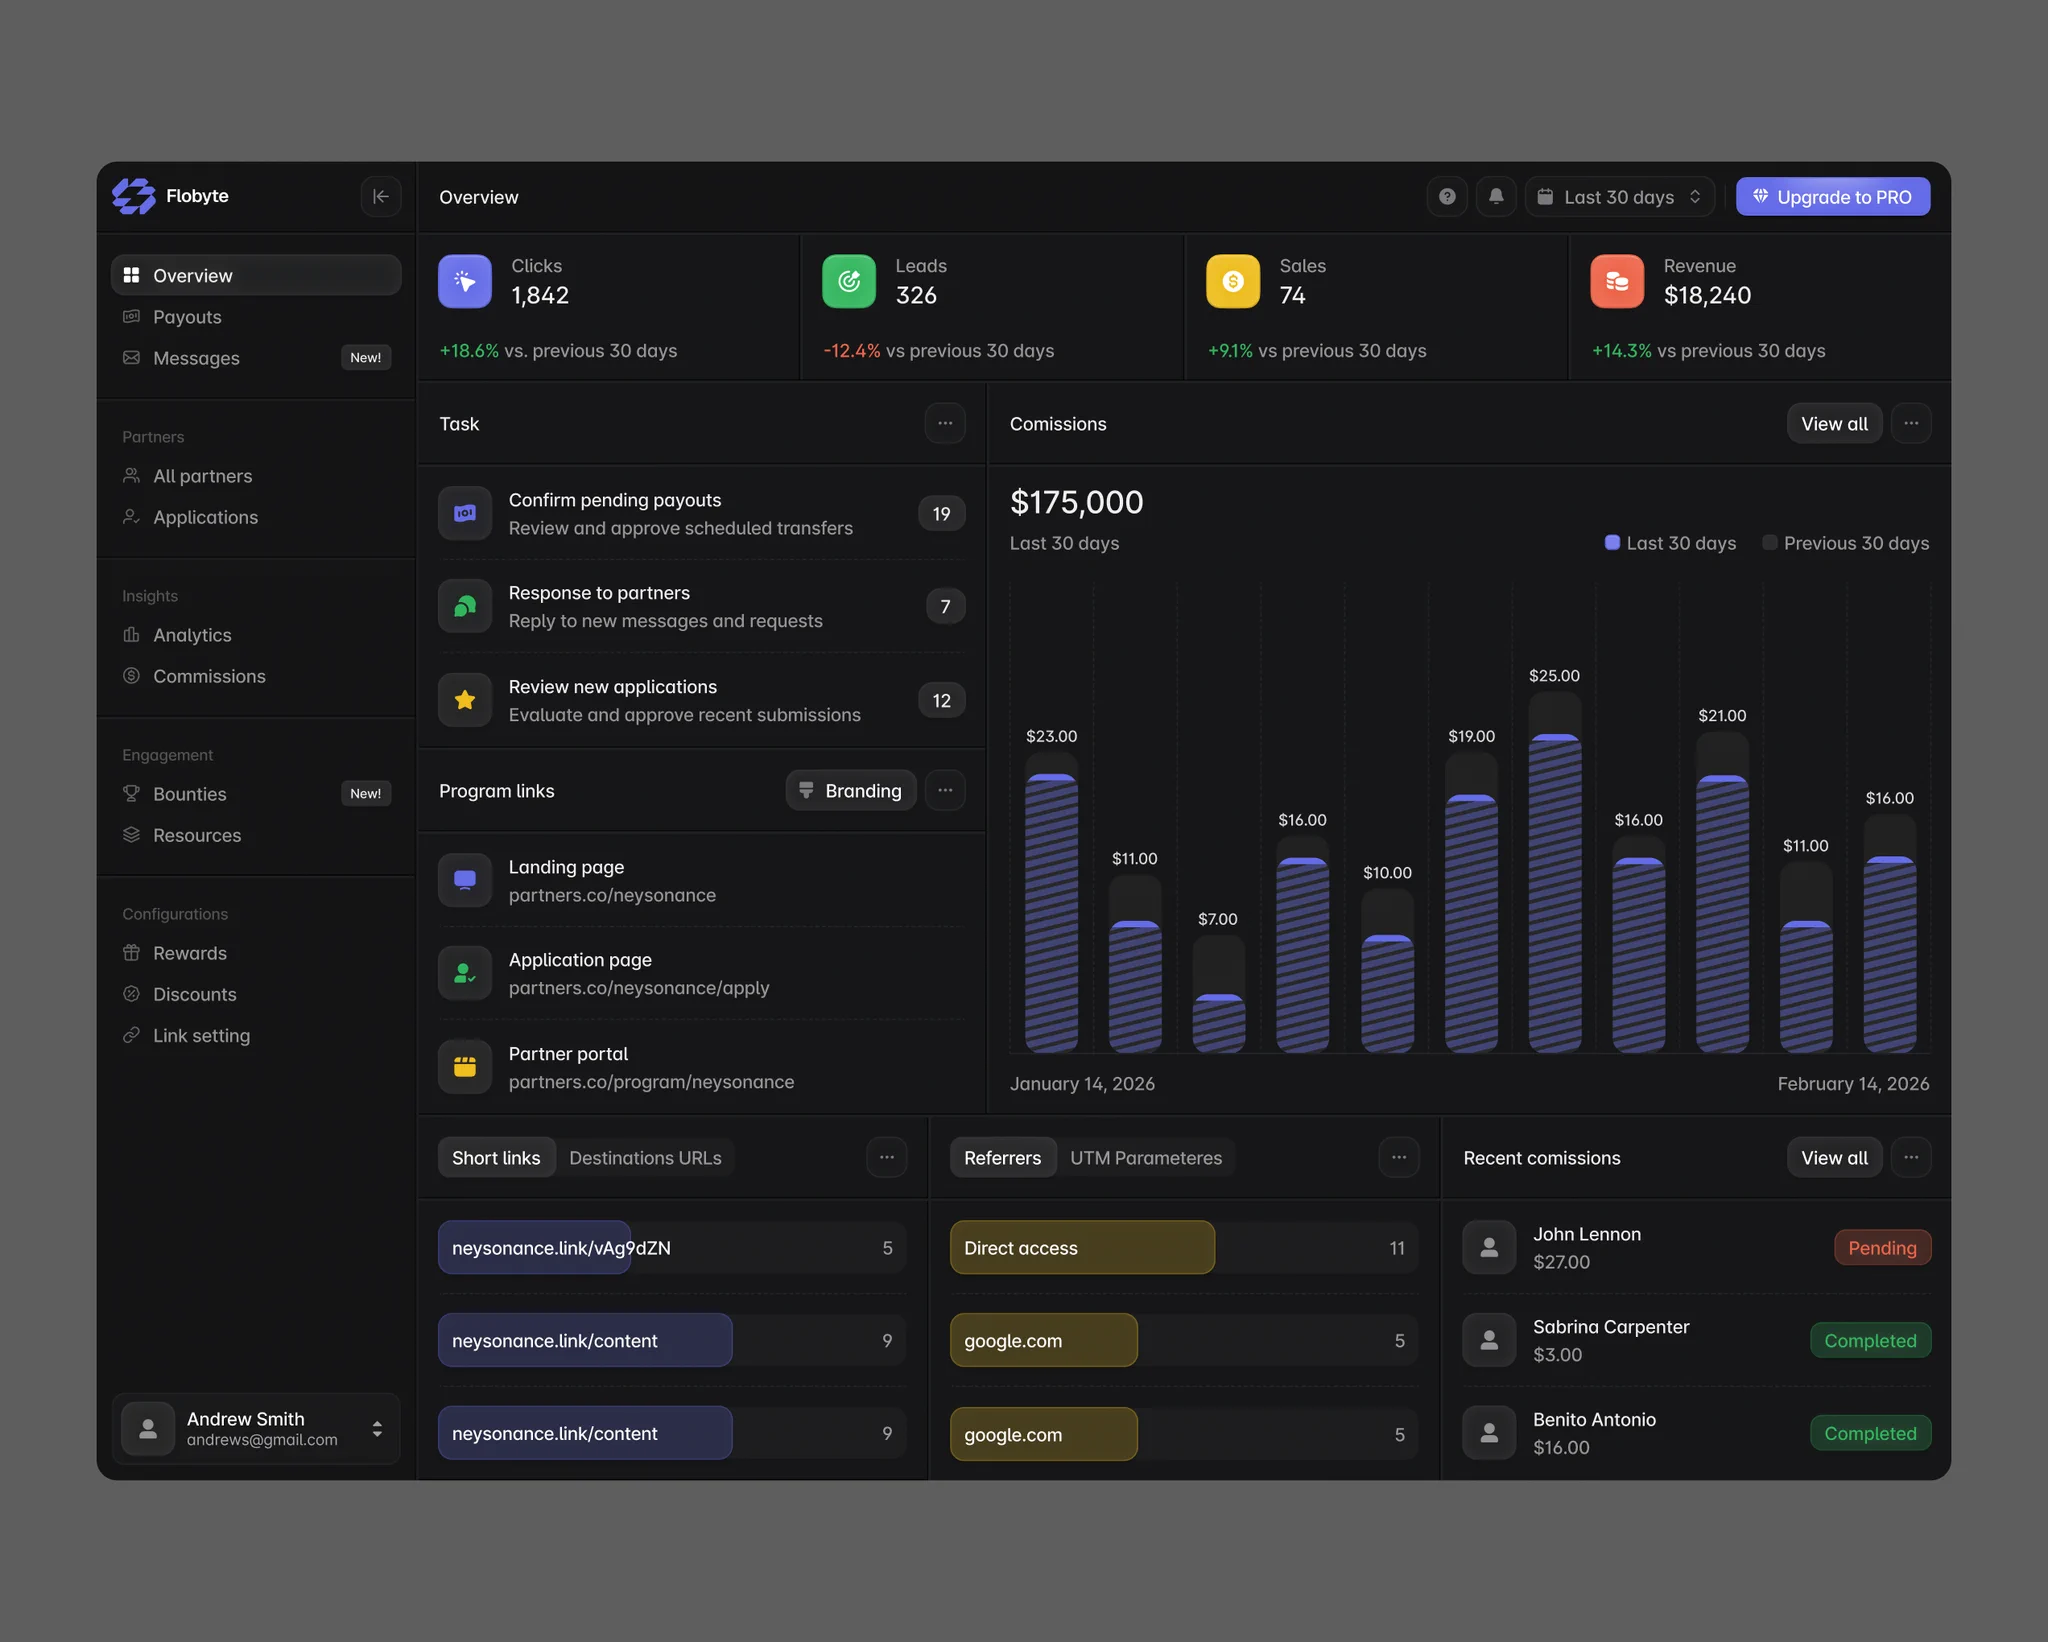Open the Task panel more options menu
2048x1642 pixels.
[x=945, y=423]
